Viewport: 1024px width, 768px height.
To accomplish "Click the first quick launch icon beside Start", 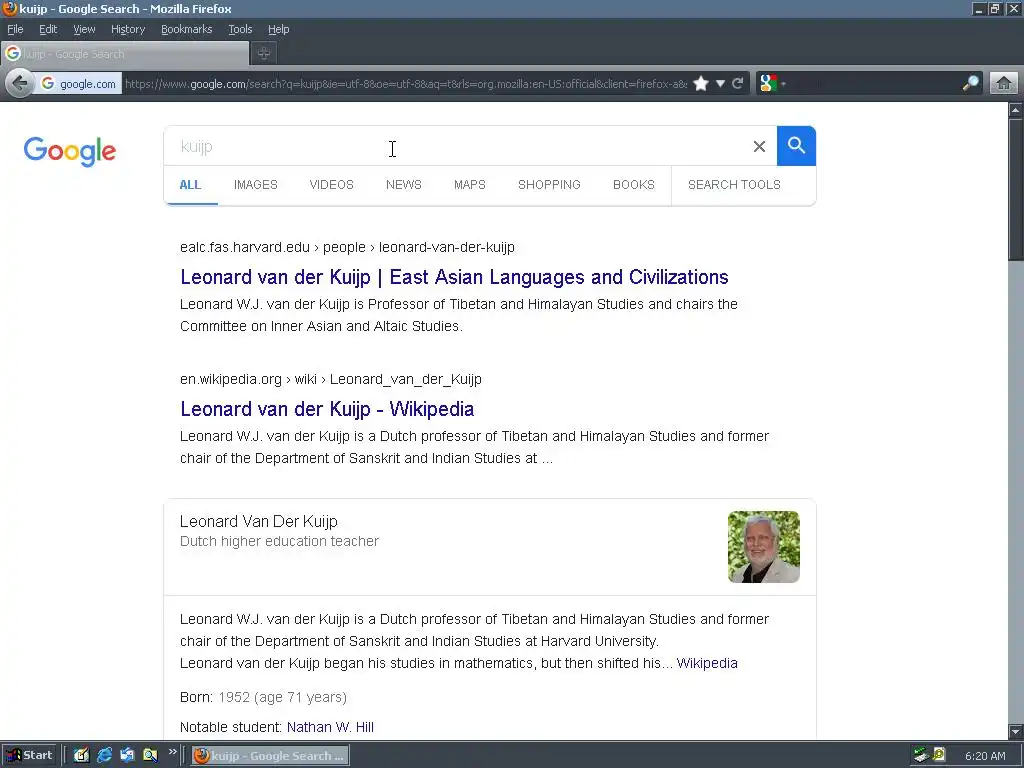I will pyautogui.click(x=81, y=756).
